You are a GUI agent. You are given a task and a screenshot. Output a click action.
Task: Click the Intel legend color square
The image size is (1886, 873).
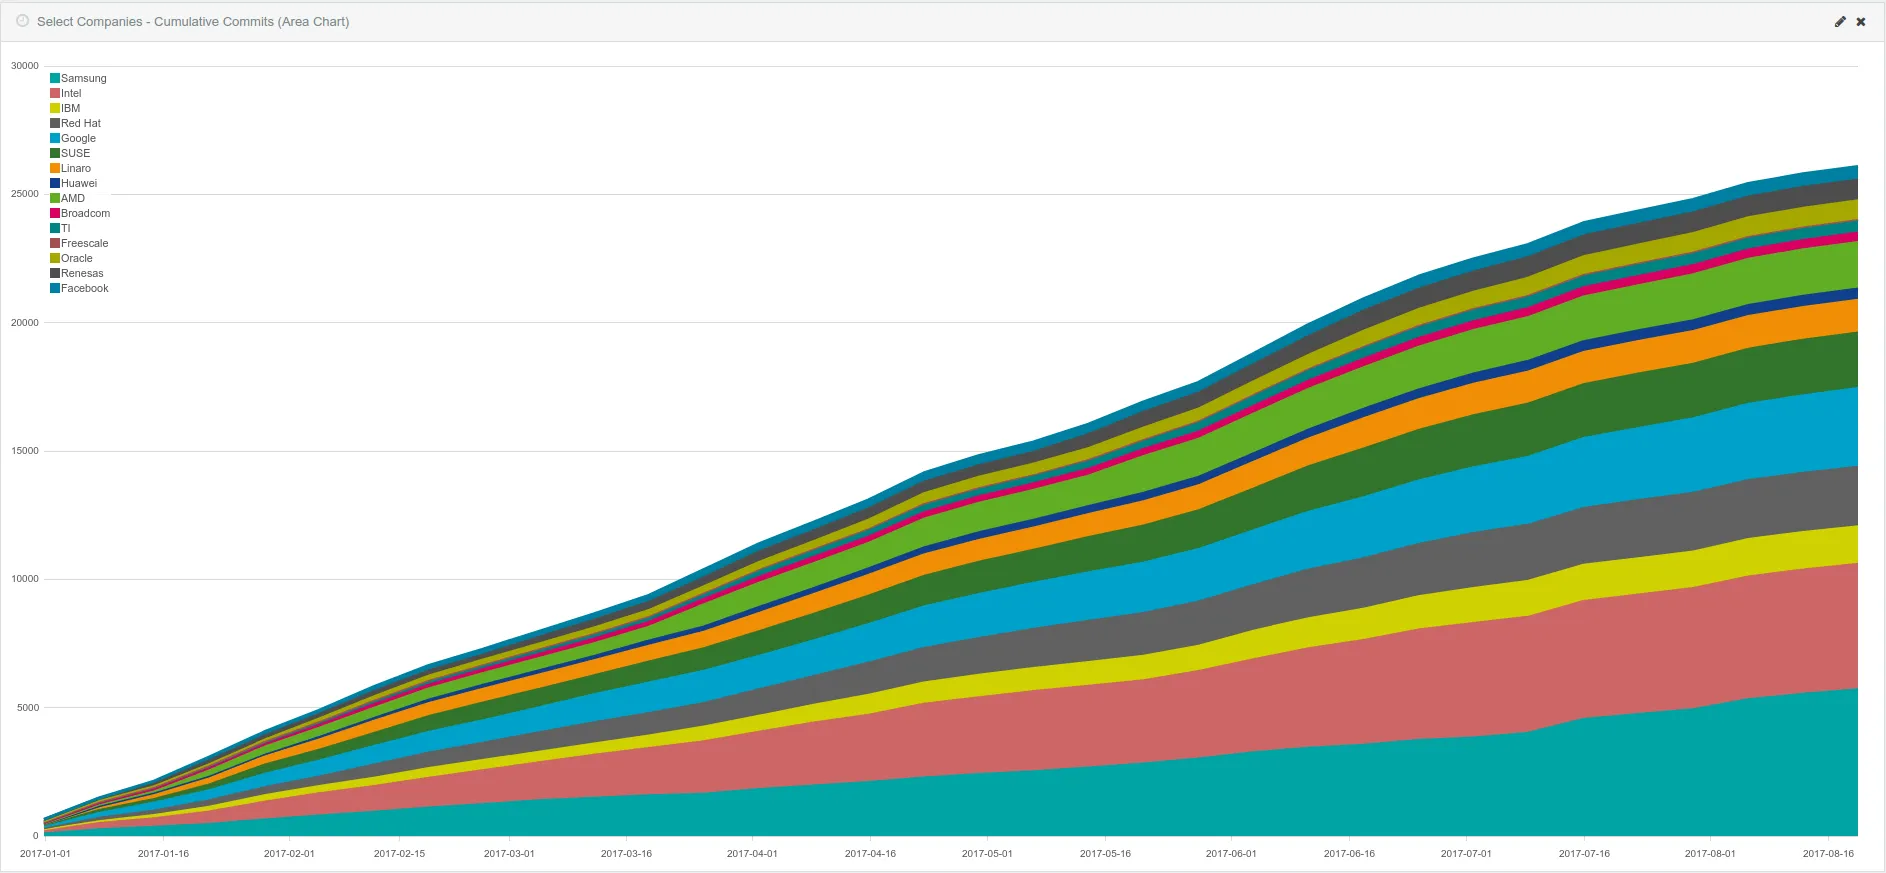[55, 93]
